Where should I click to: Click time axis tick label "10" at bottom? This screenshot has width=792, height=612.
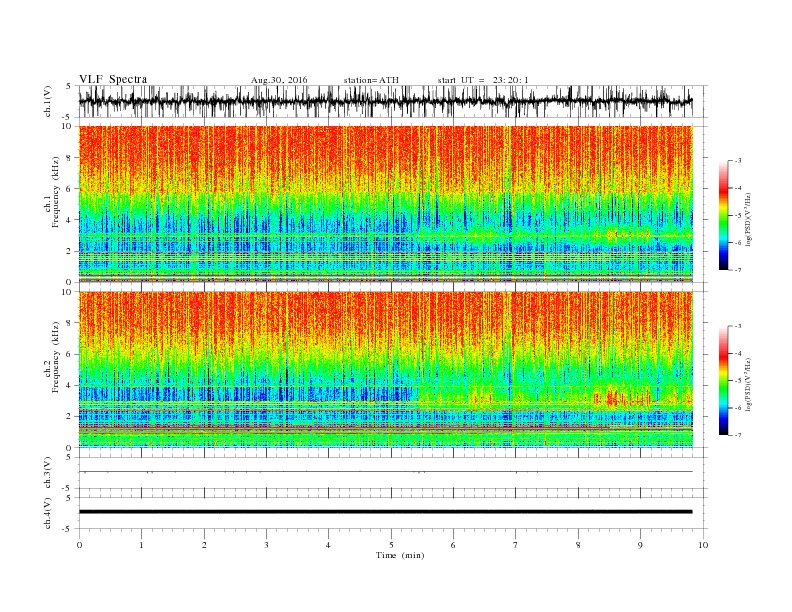pos(703,545)
